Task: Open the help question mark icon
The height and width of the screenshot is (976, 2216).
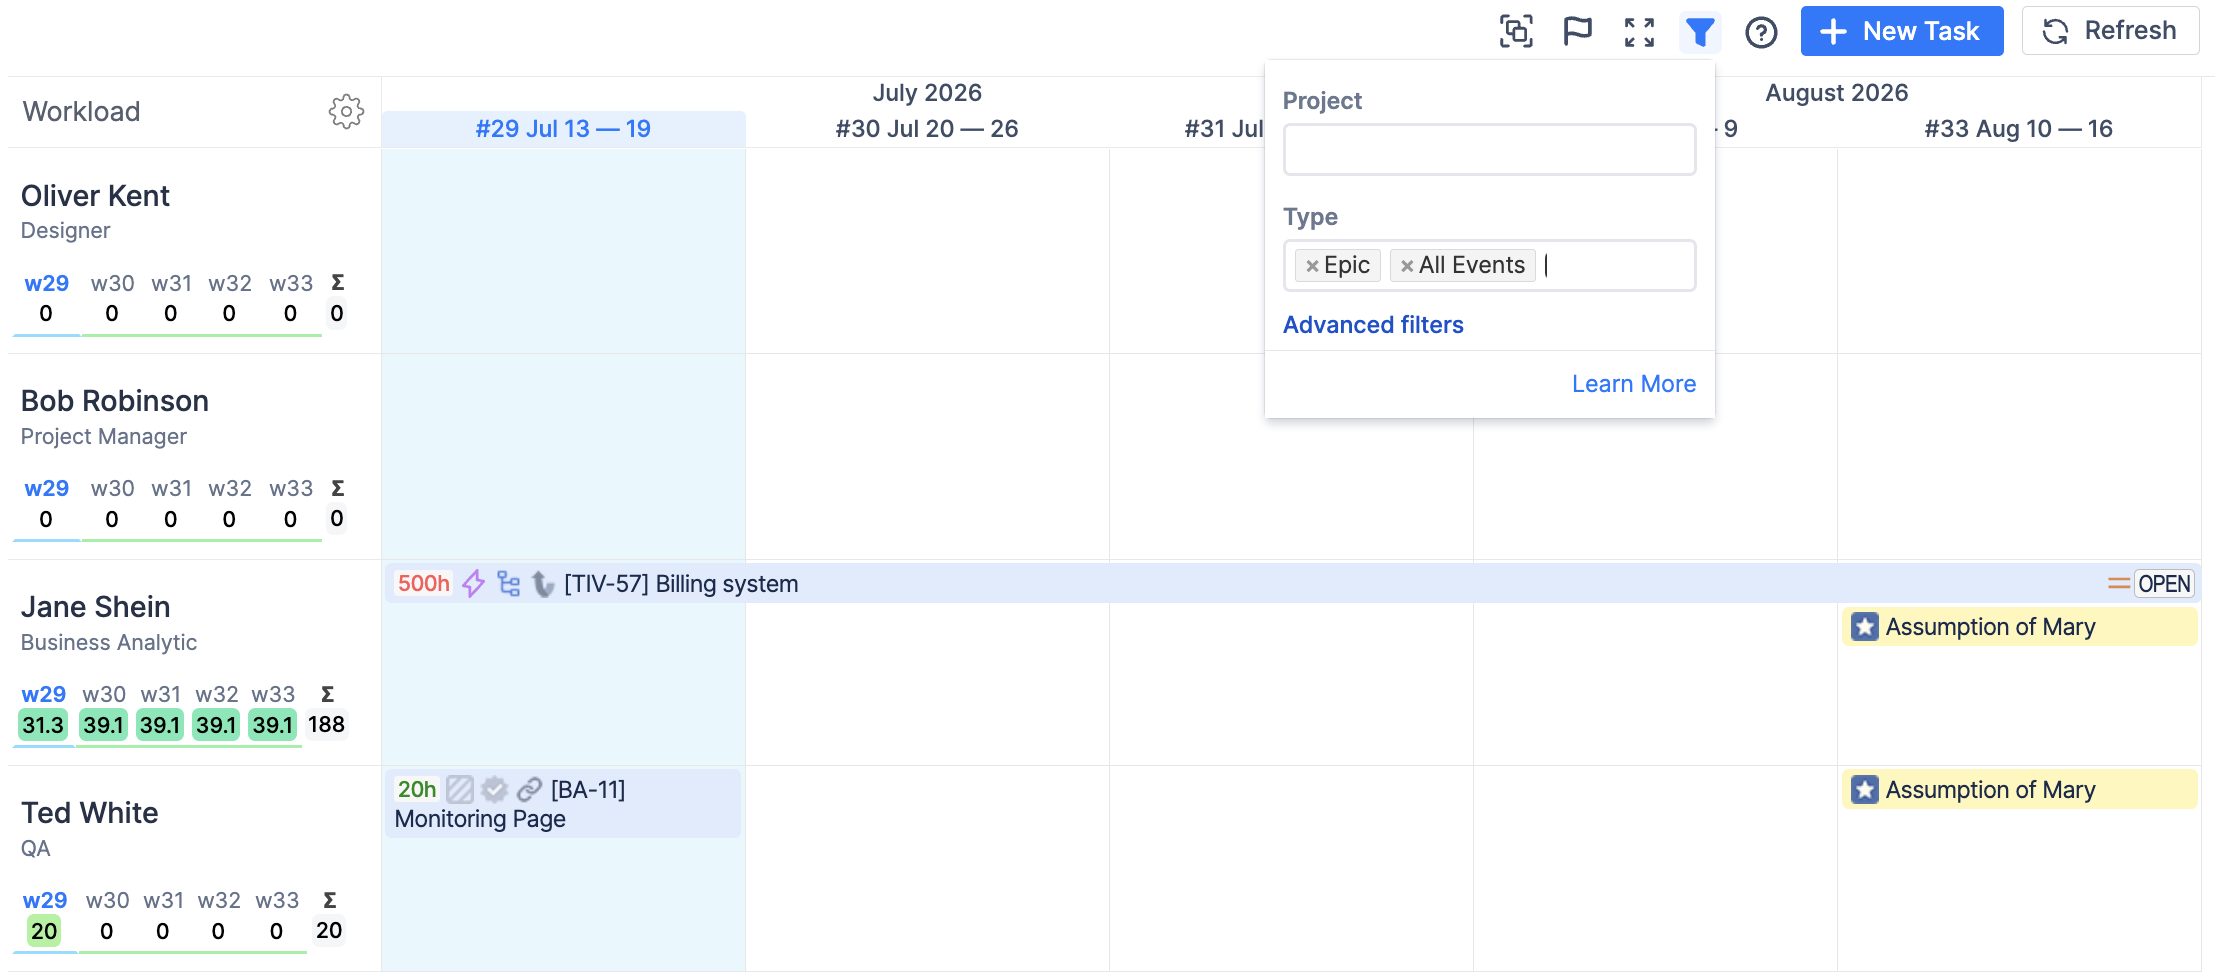Action: 1761,32
